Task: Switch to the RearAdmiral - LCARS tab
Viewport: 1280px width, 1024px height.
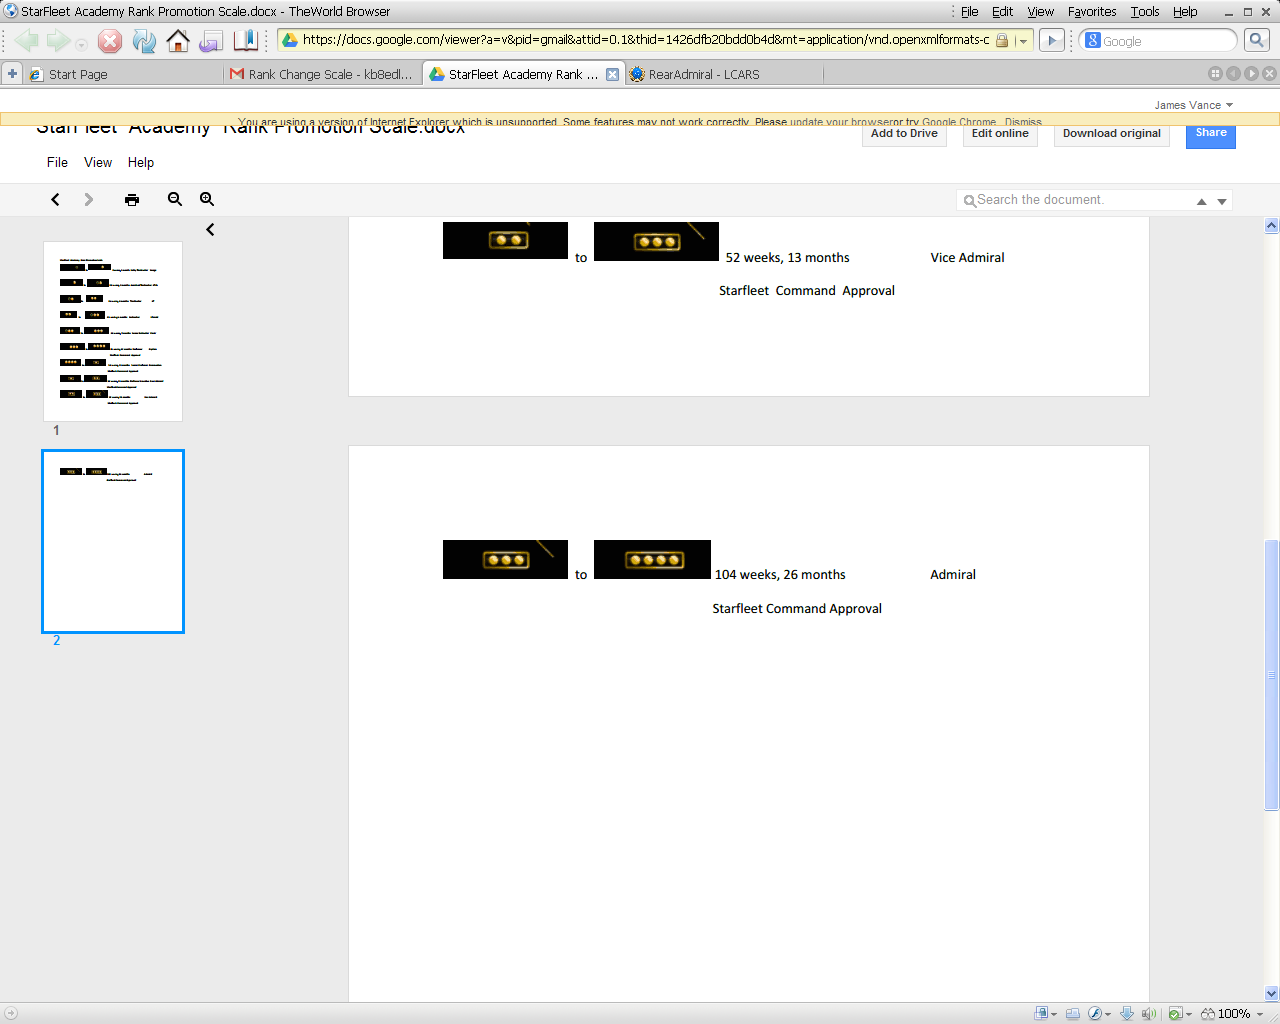Action: [x=724, y=74]
